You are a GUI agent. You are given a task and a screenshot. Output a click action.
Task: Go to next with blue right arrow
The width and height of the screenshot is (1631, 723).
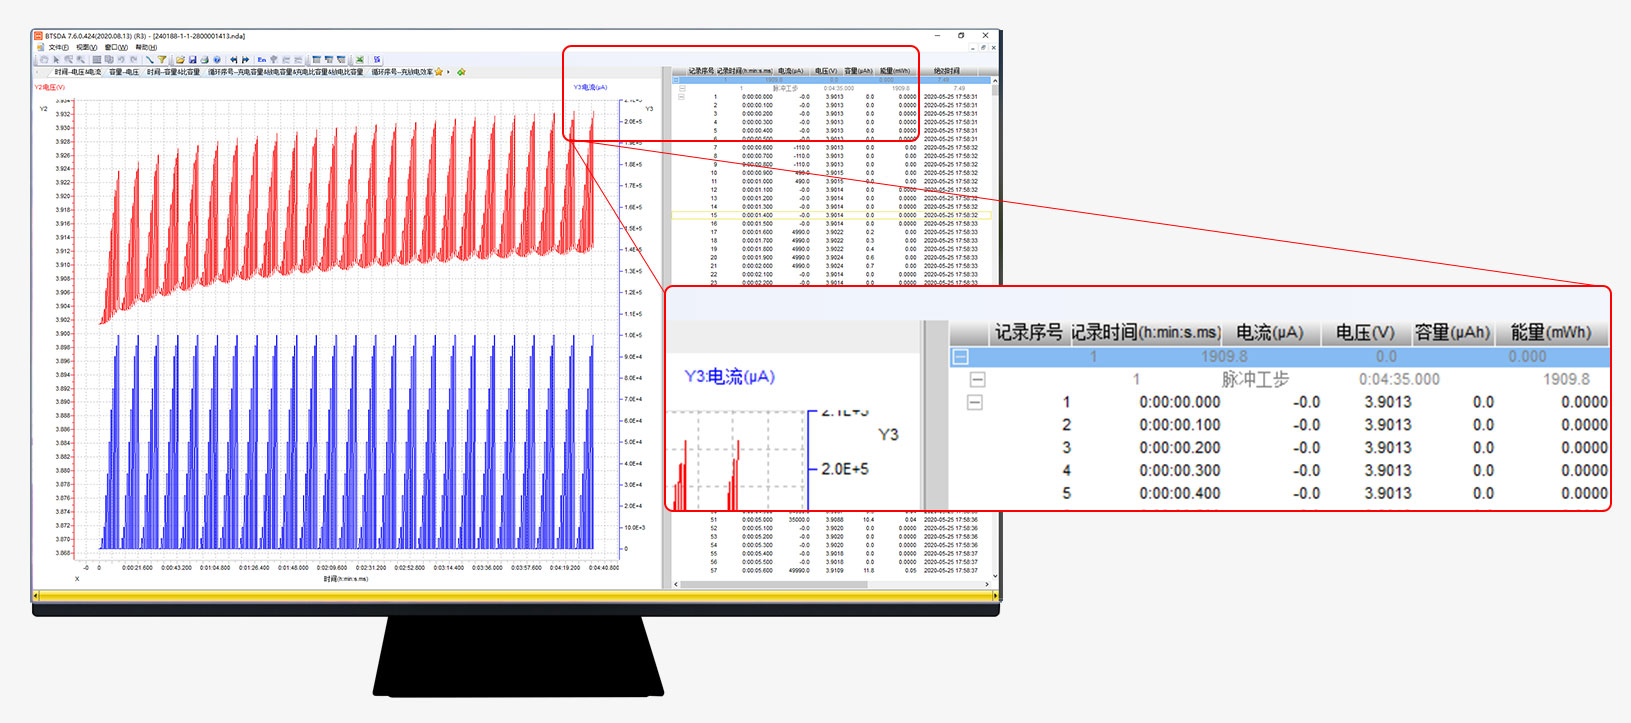[246, 60]
